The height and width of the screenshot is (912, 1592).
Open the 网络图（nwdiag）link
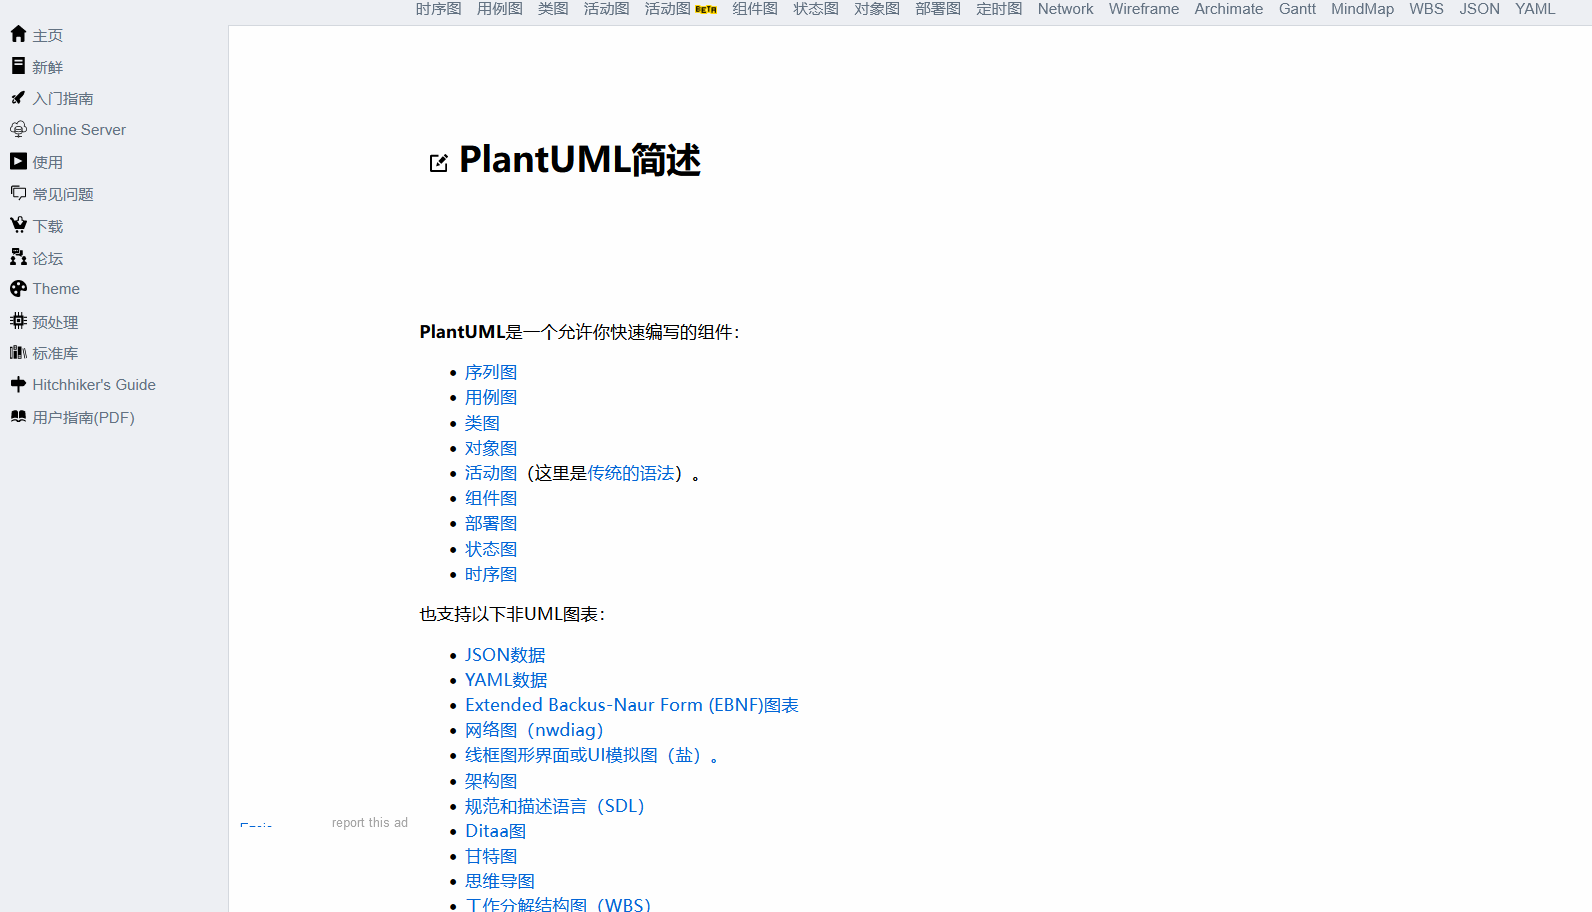point(534,730)
